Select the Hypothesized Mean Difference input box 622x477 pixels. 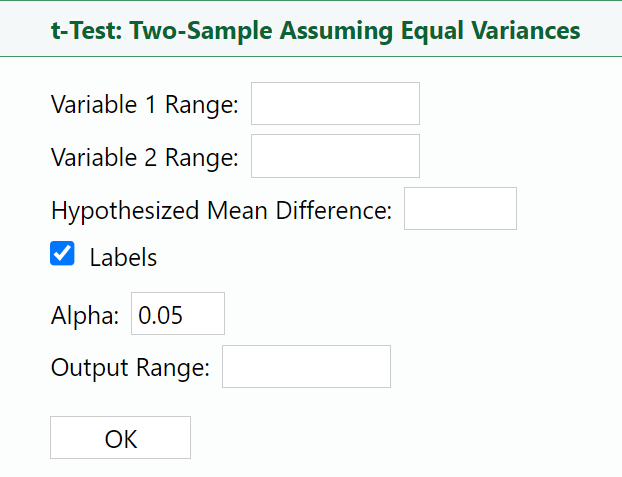coord(460,209)
